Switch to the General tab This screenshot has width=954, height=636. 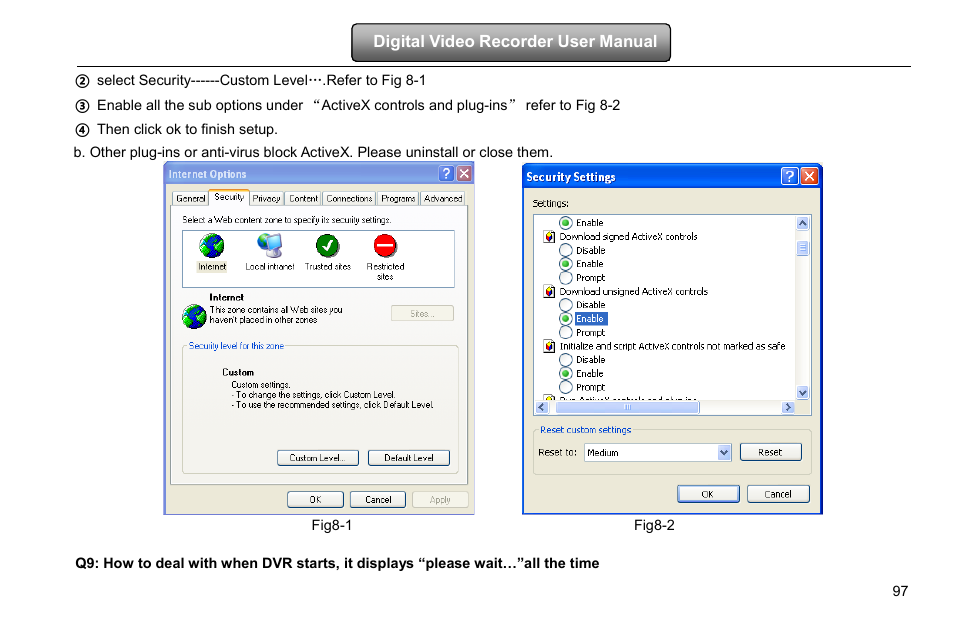(190, 198)
